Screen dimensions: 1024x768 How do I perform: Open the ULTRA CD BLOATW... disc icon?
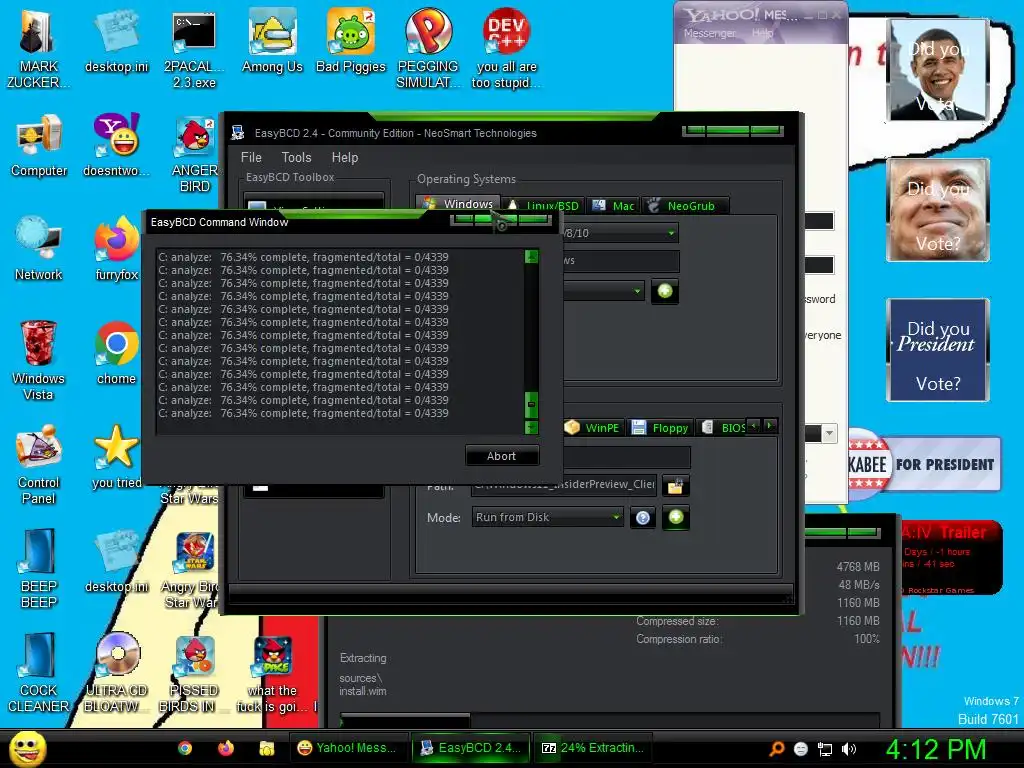pyautogui.click(x=116, y=673)
